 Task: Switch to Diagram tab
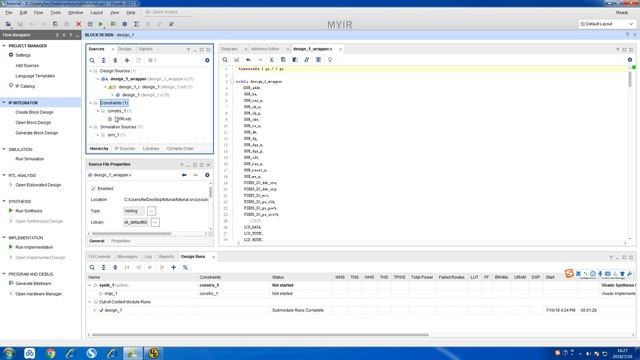(x=229, y=49)
